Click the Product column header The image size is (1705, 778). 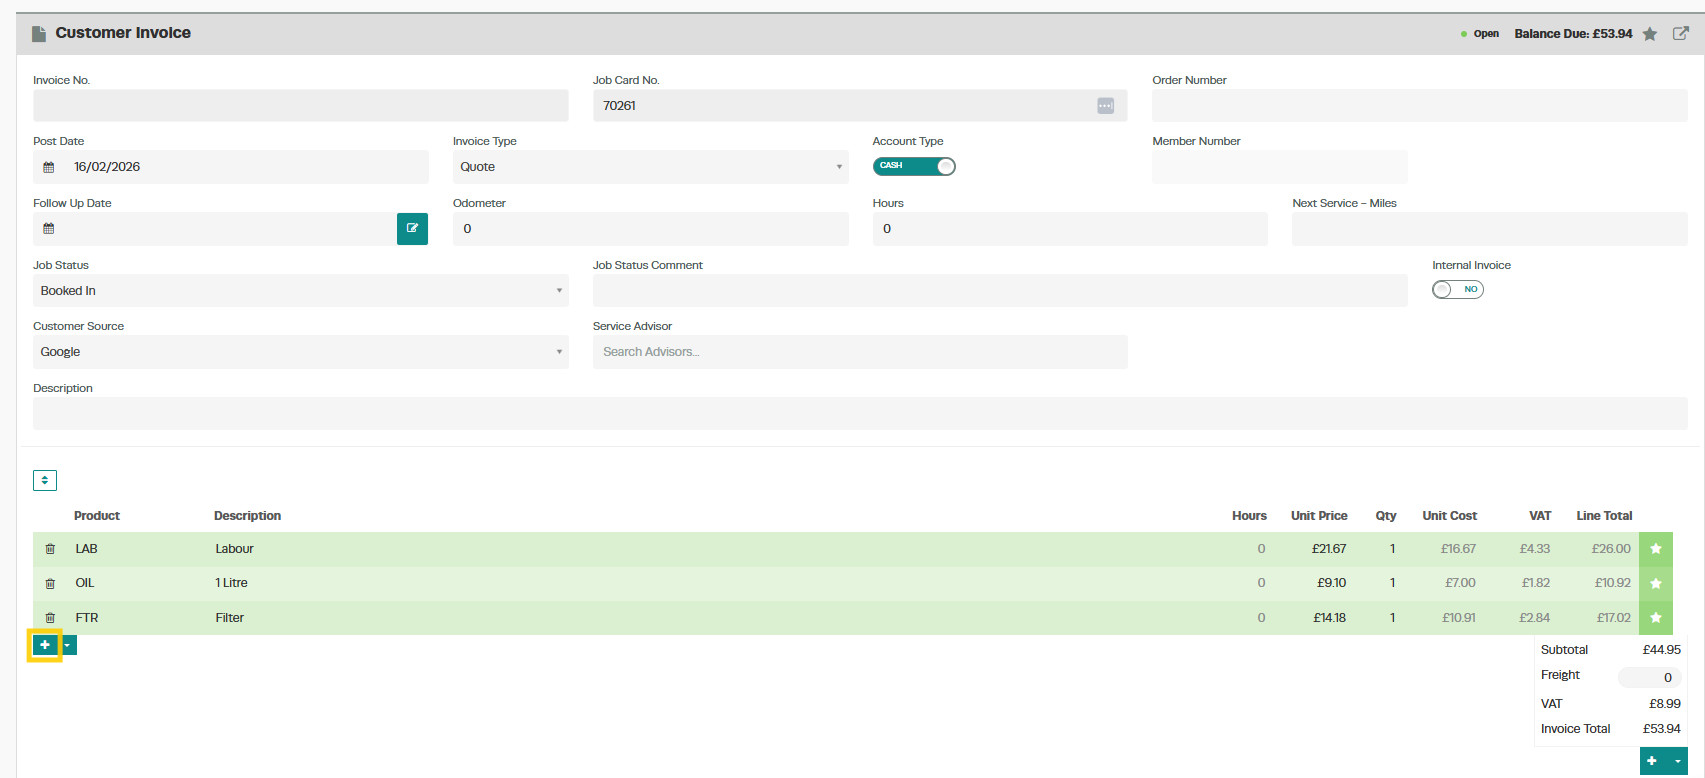tap(97, 516)
